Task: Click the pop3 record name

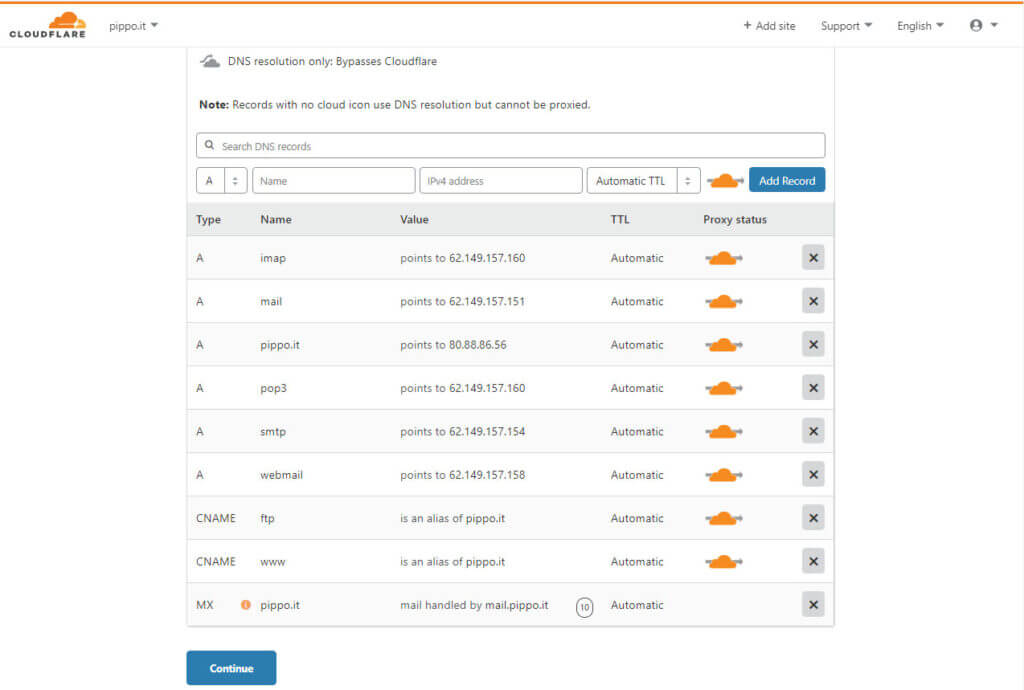Action: click(274, 388)
